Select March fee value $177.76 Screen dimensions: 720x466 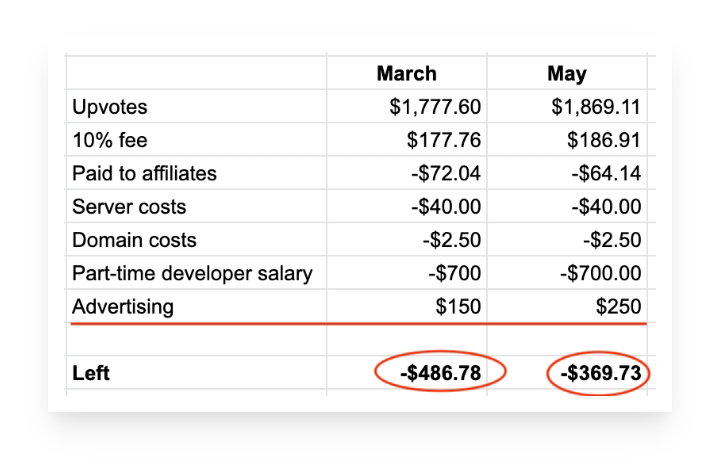(x=407, y=140)
